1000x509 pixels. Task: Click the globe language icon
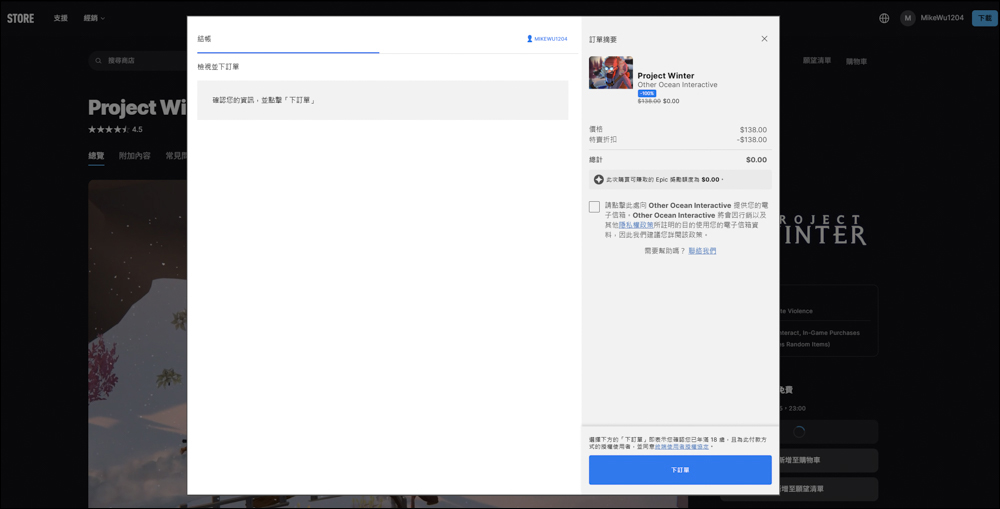[884, 18]
